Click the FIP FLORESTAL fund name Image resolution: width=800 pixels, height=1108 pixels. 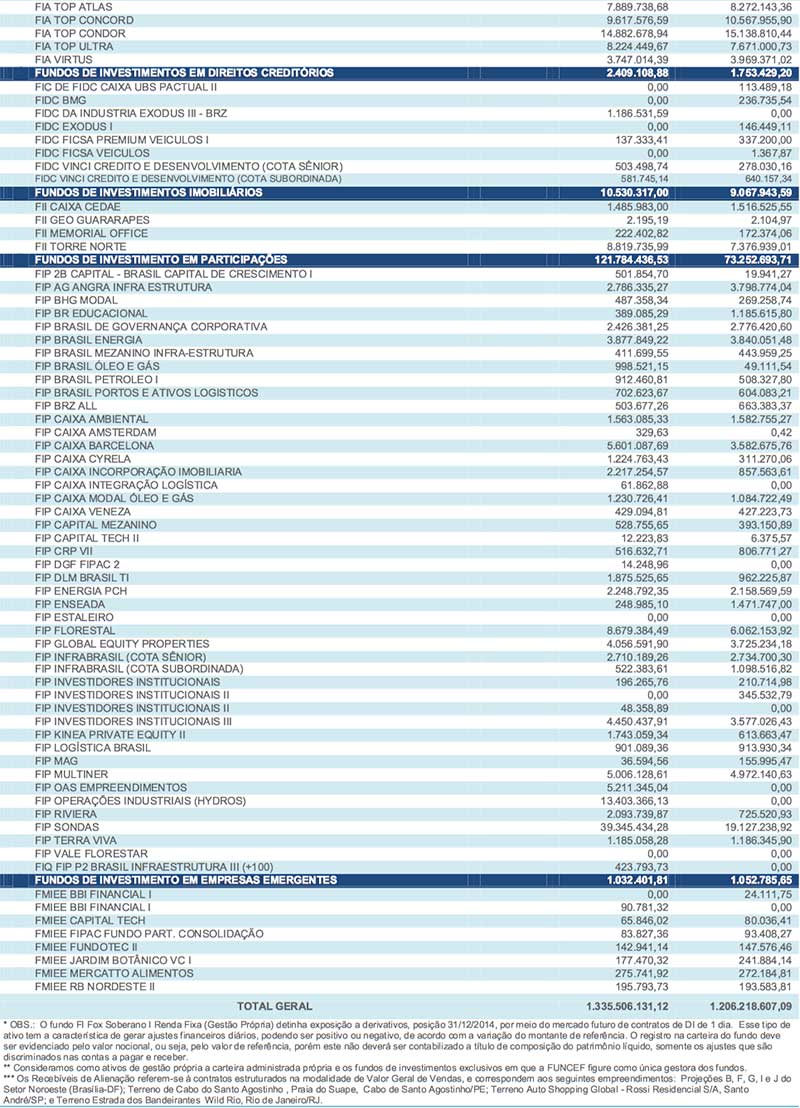pyautogui.click(x=76, y=630)
